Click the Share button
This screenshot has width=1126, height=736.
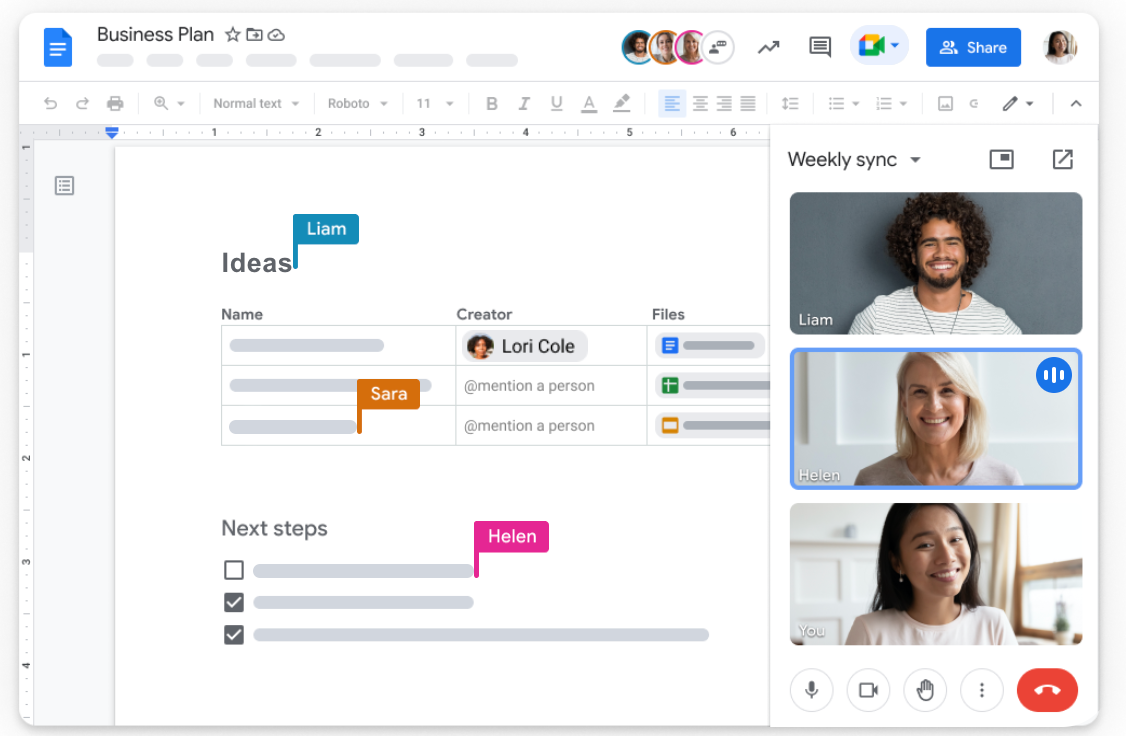tap(973, 47)
